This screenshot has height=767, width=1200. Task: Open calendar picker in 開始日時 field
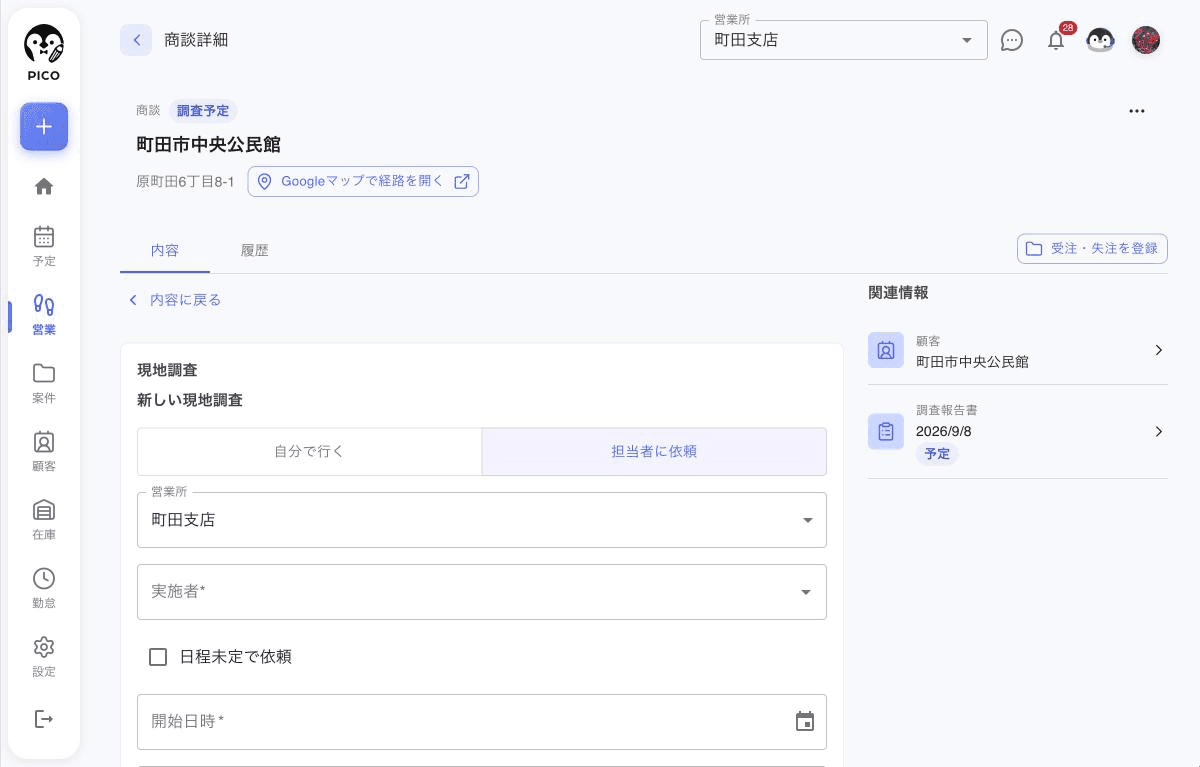tap(805, 721)
